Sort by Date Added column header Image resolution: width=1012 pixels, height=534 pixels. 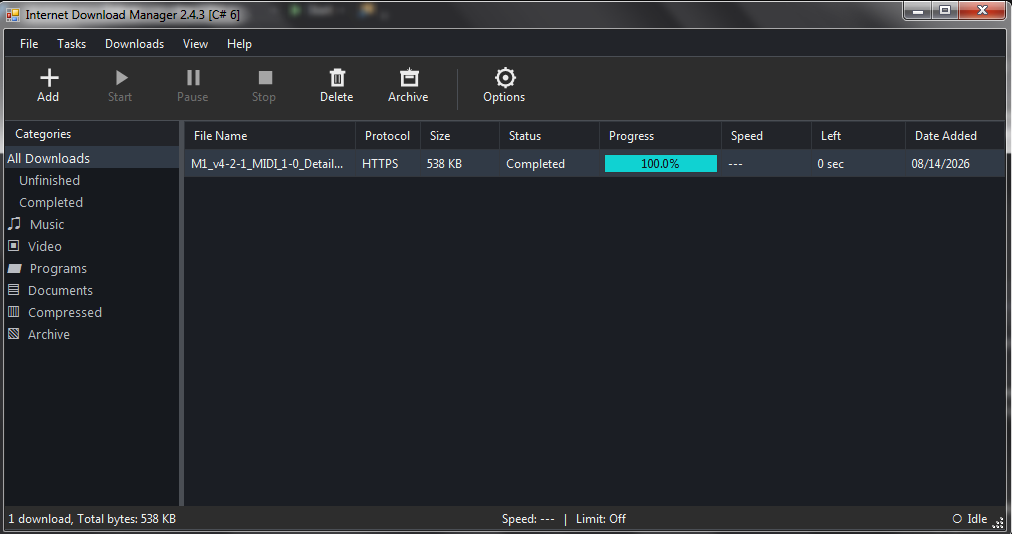955,136
